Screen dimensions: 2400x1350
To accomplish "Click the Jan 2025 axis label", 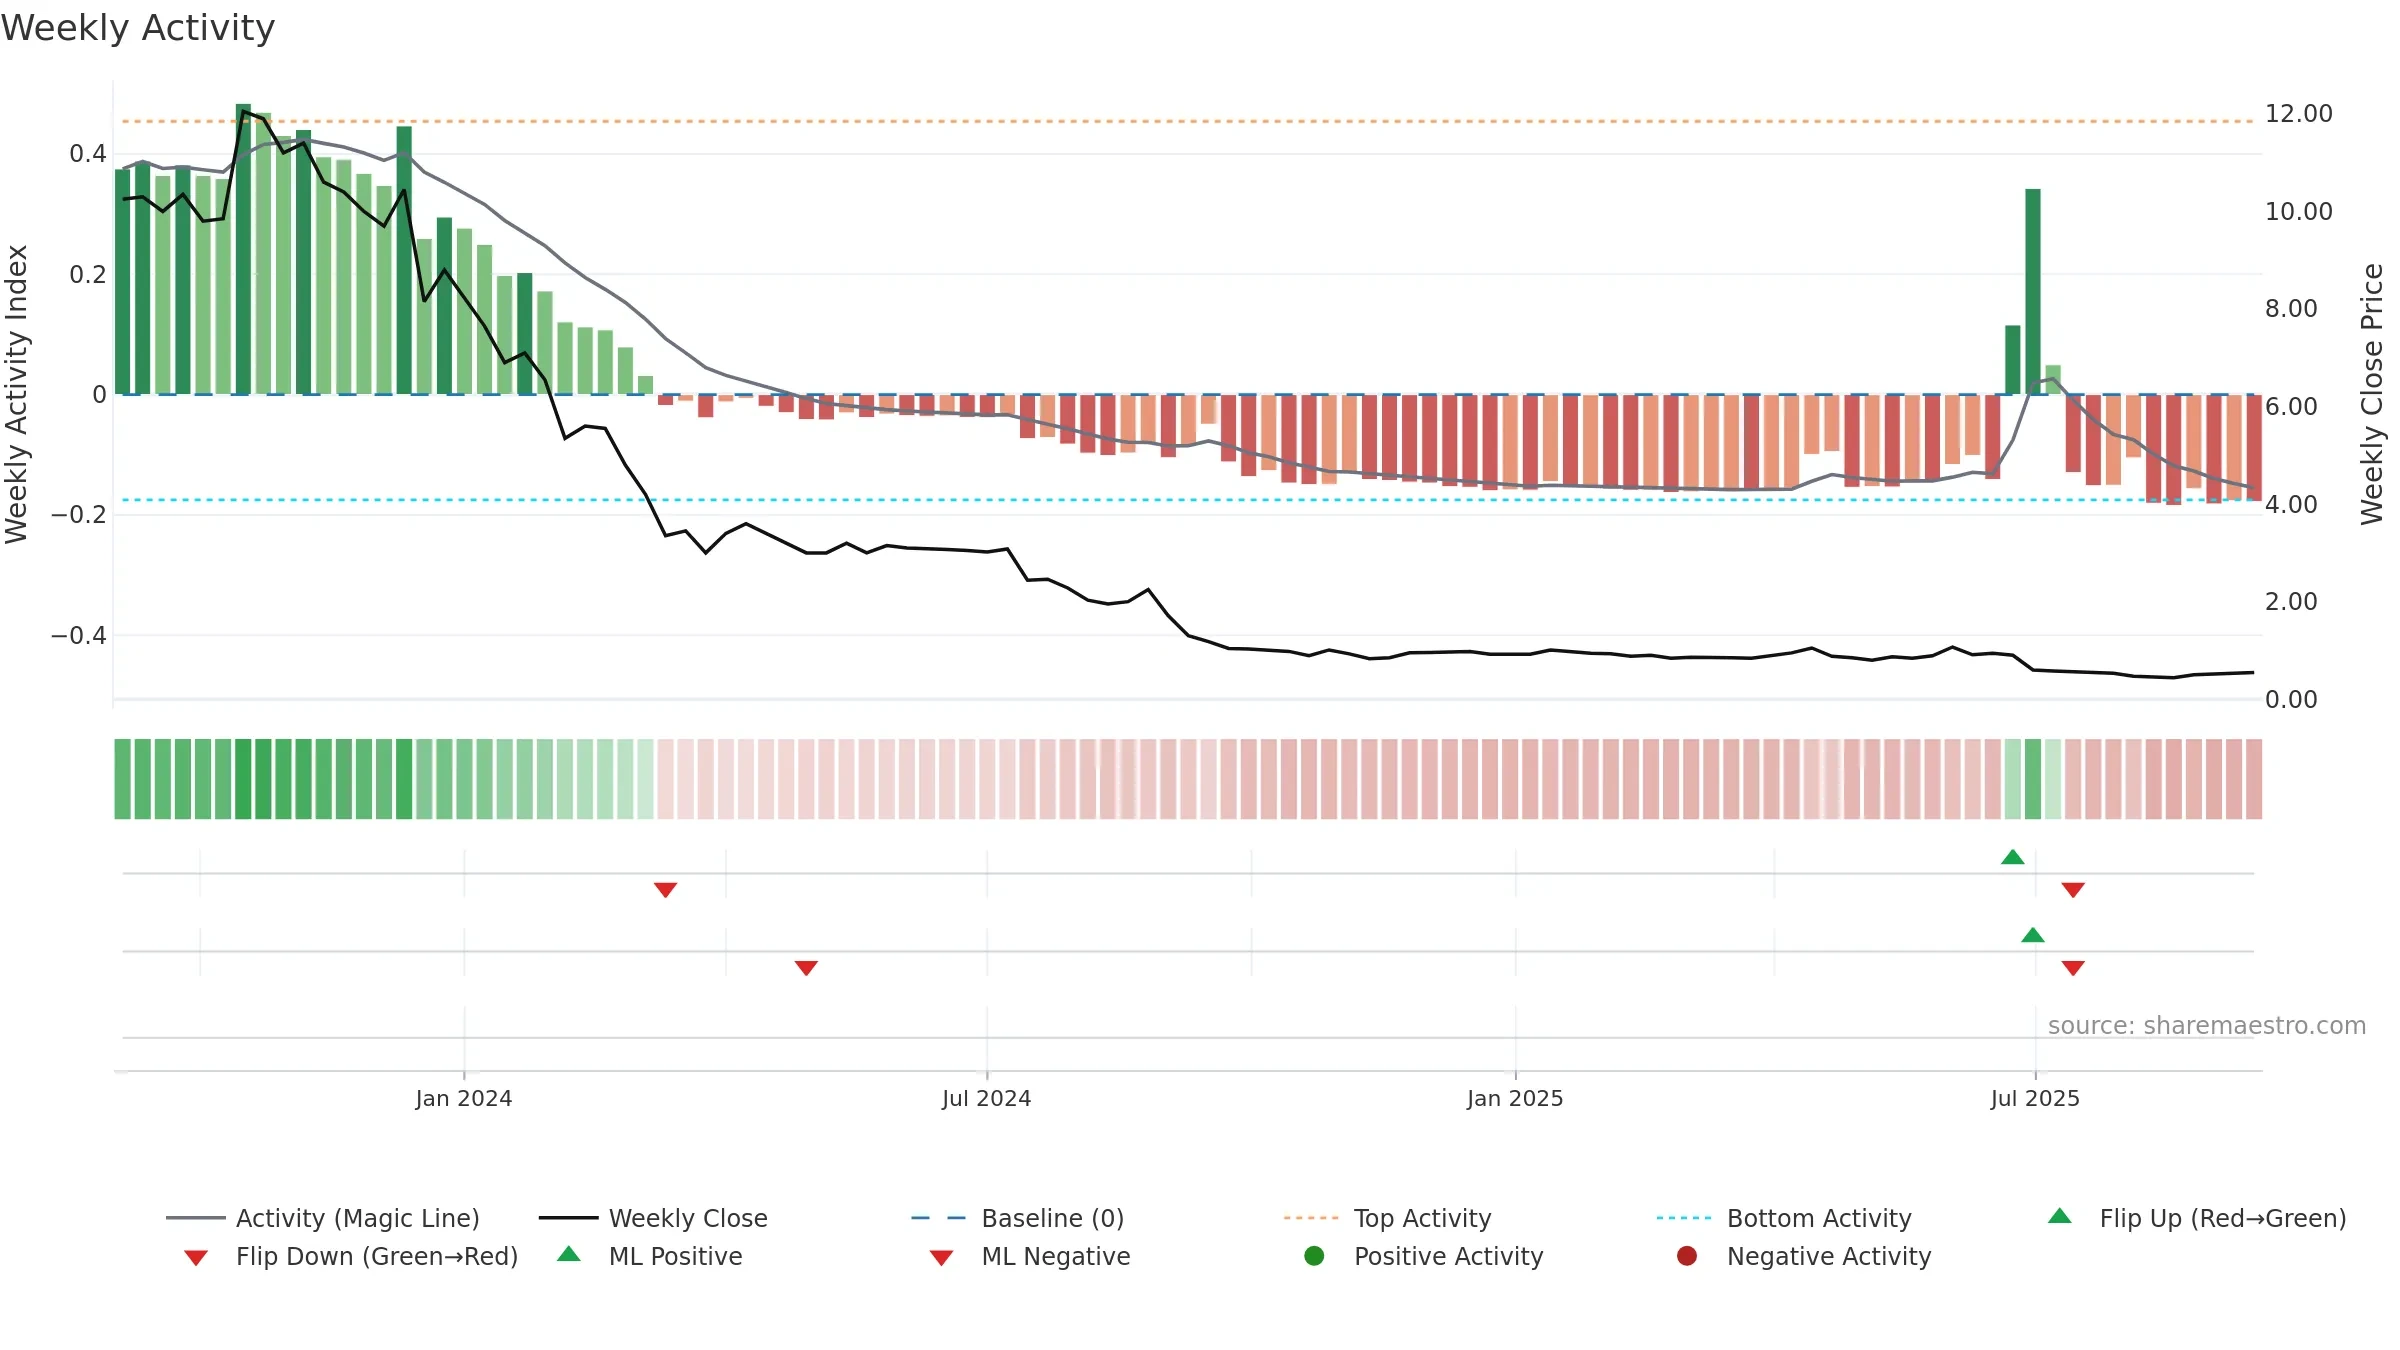I will tap(1515, 1098).
